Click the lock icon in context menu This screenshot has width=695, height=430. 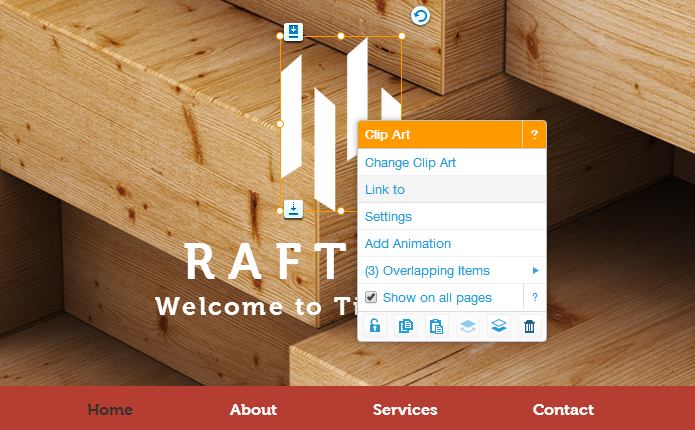[375, 326]
